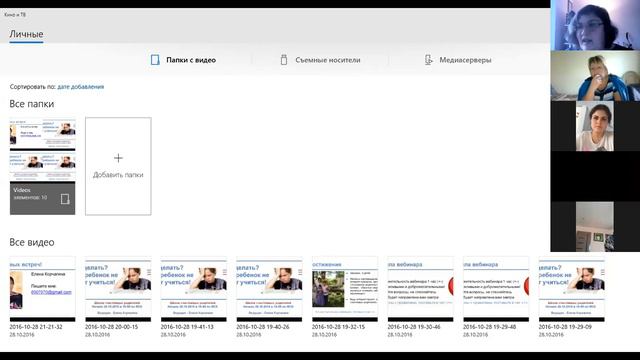Open the Videos folder tile
This screenshot has width=640, height=360.
point(42,166)
